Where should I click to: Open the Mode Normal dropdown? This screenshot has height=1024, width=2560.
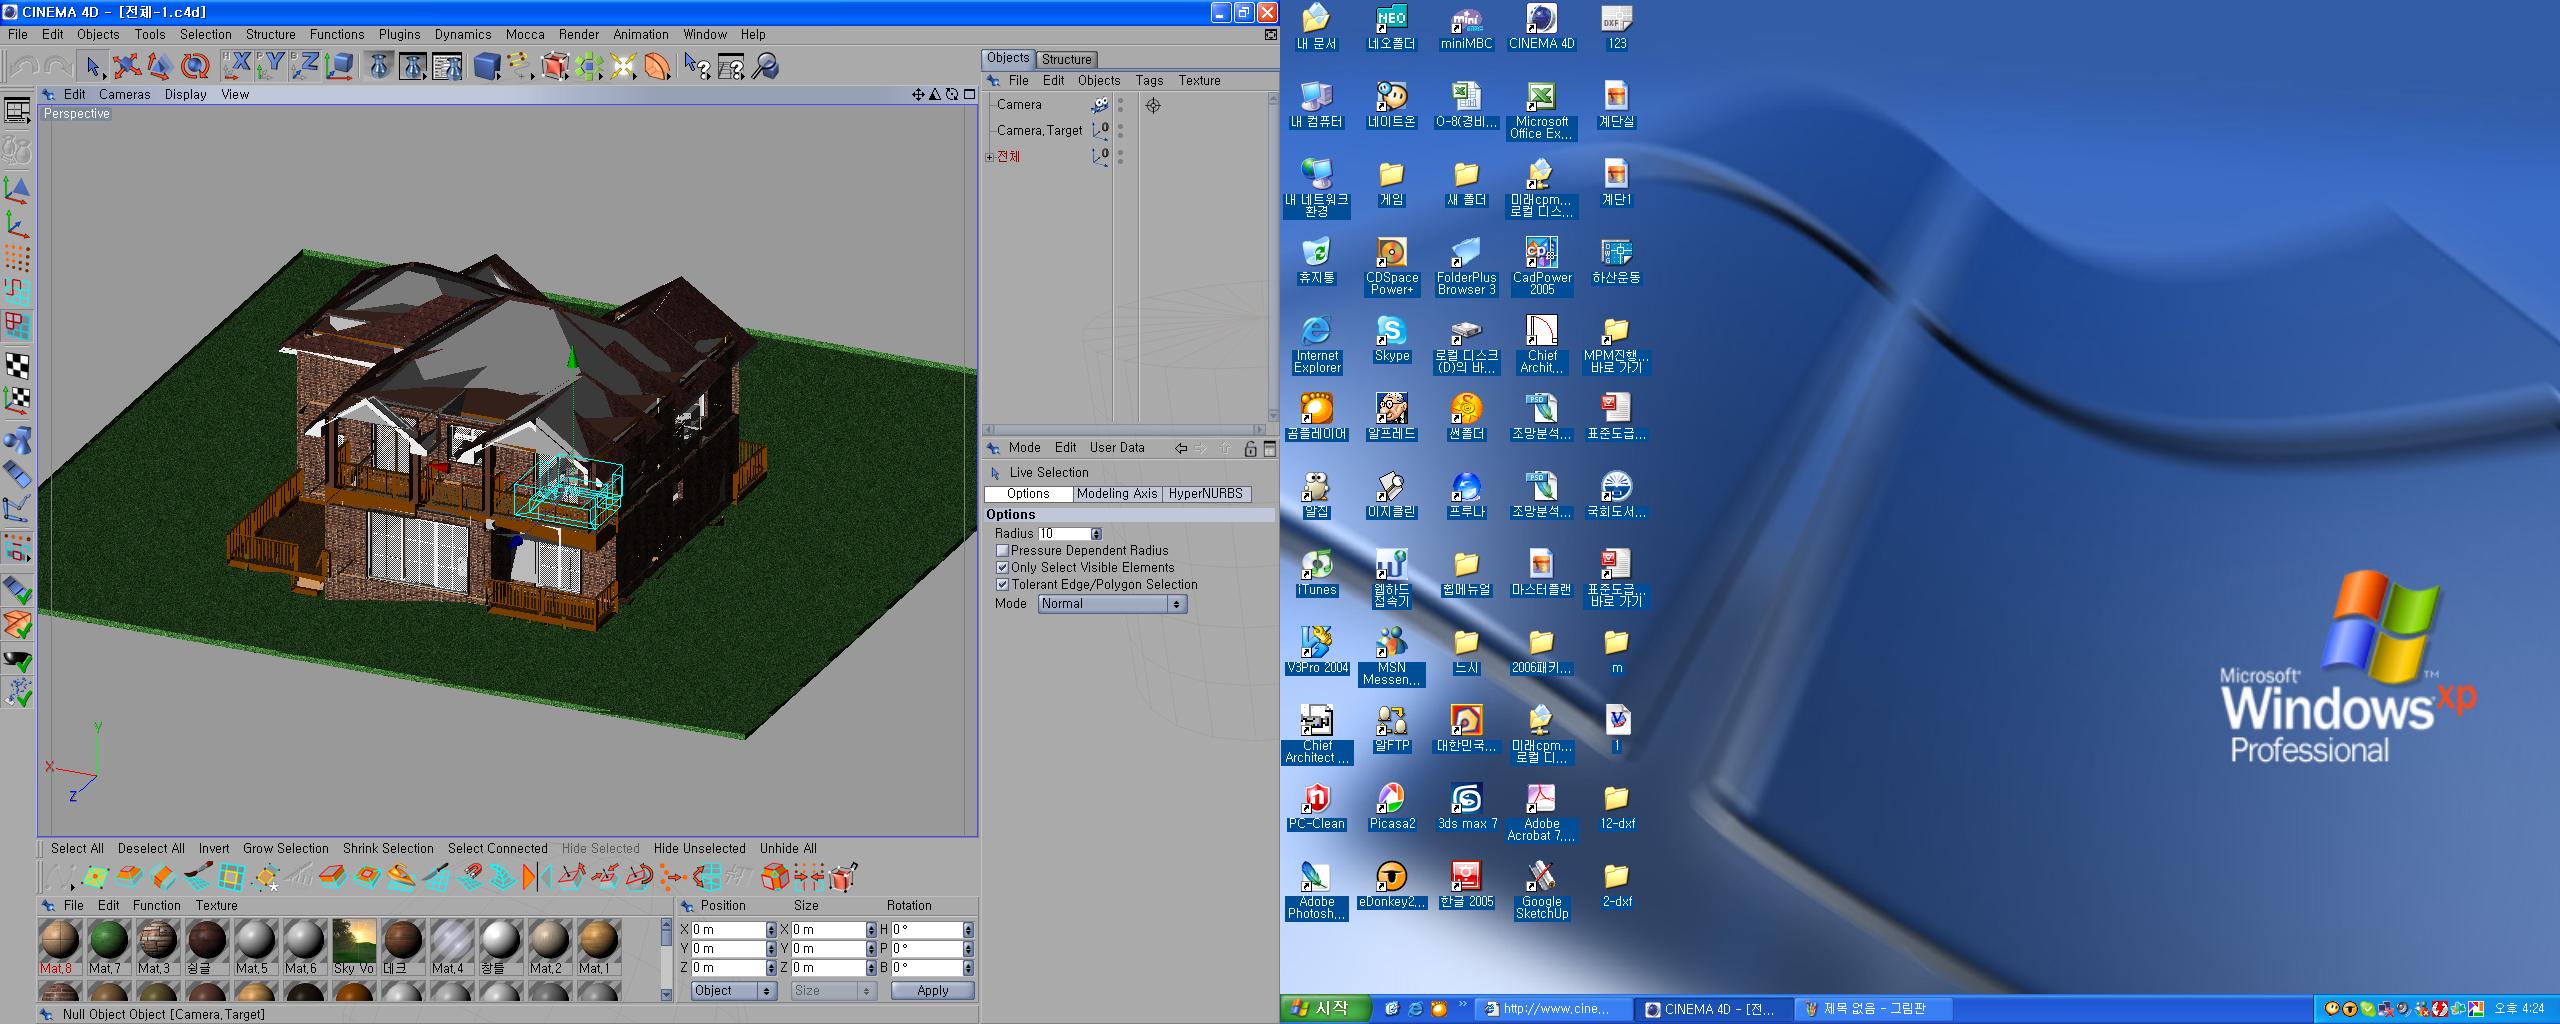click(x=1112, y=604)
